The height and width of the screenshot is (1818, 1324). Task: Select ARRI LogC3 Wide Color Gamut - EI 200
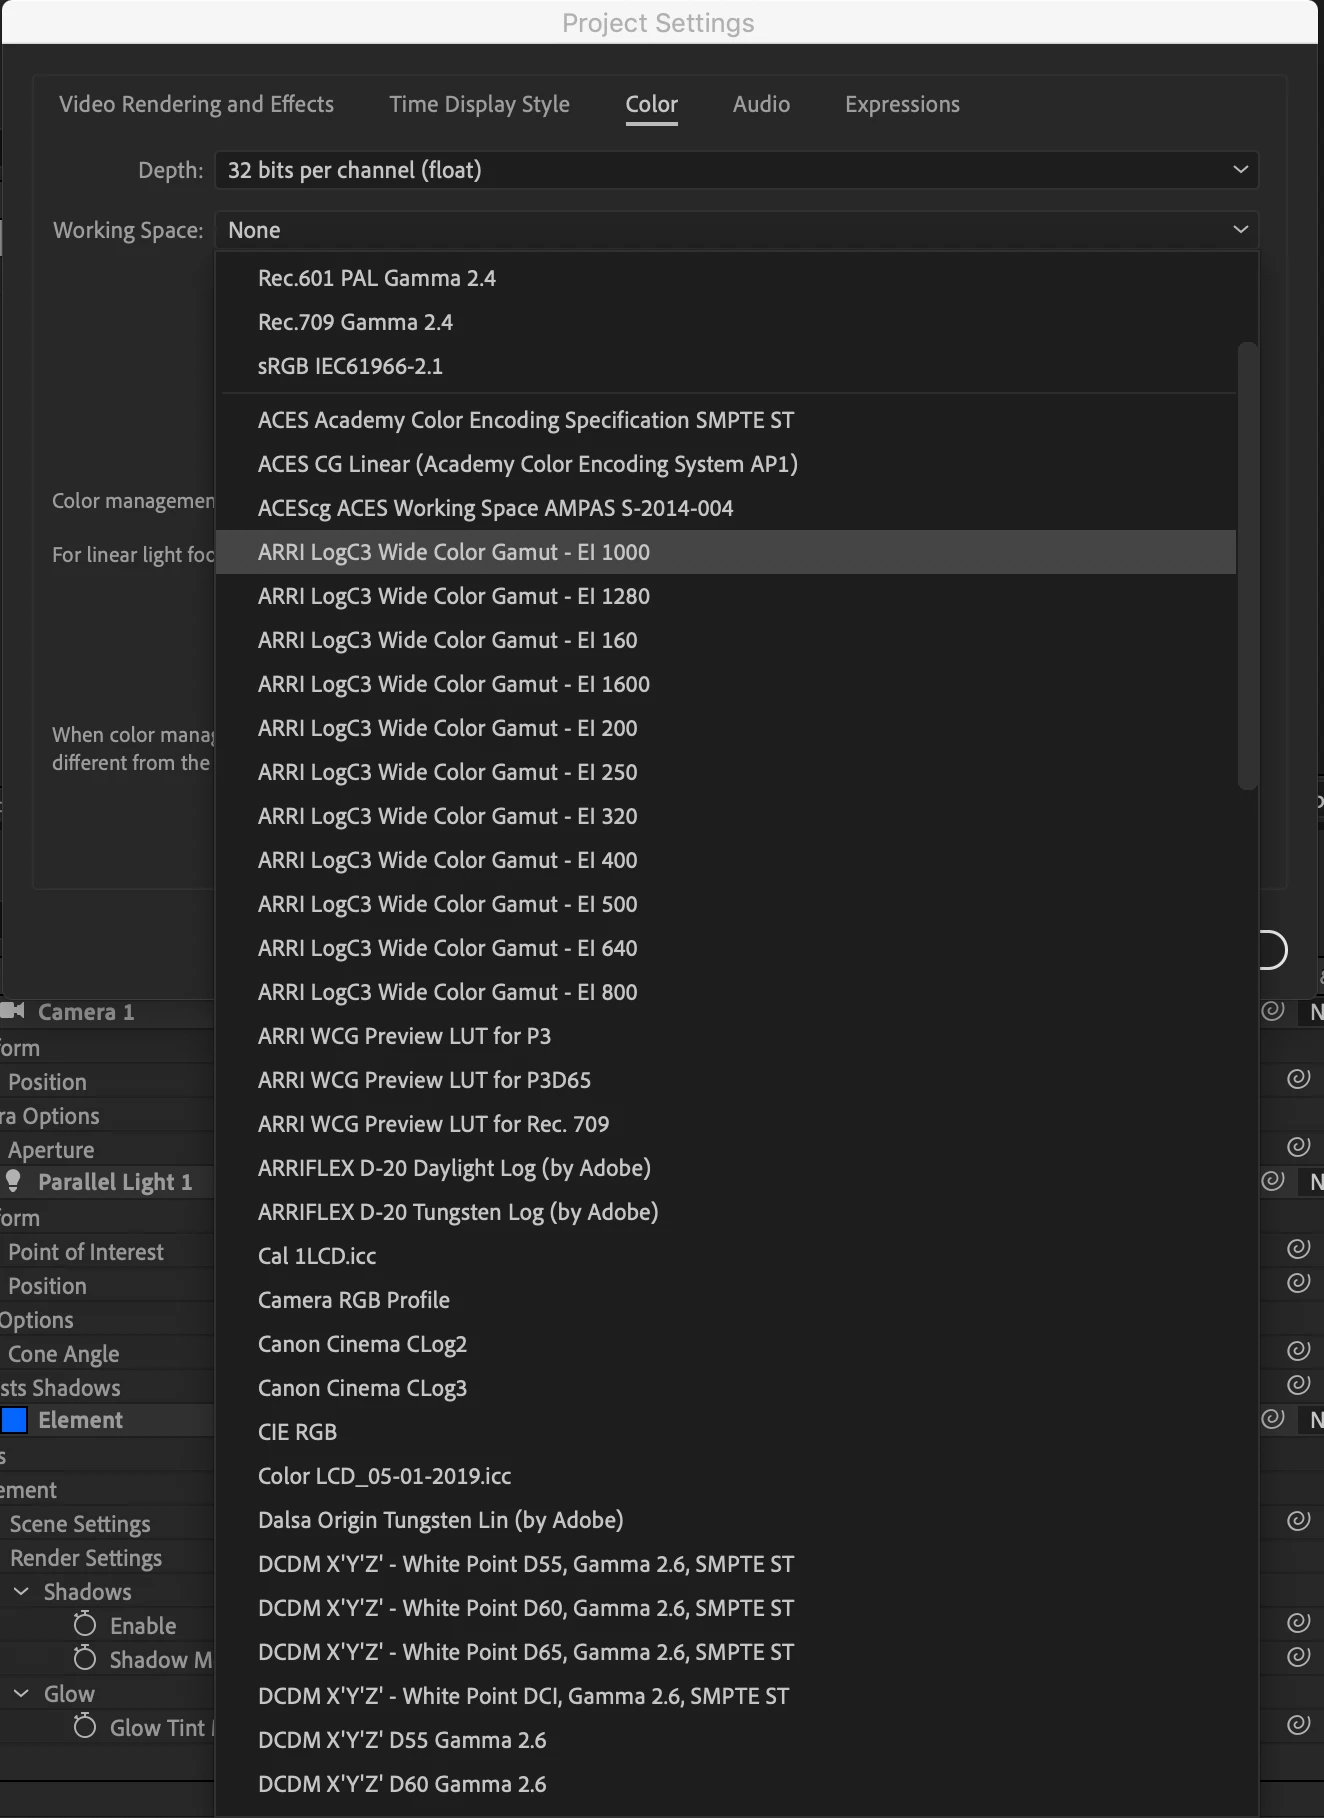tap(726, 728)
